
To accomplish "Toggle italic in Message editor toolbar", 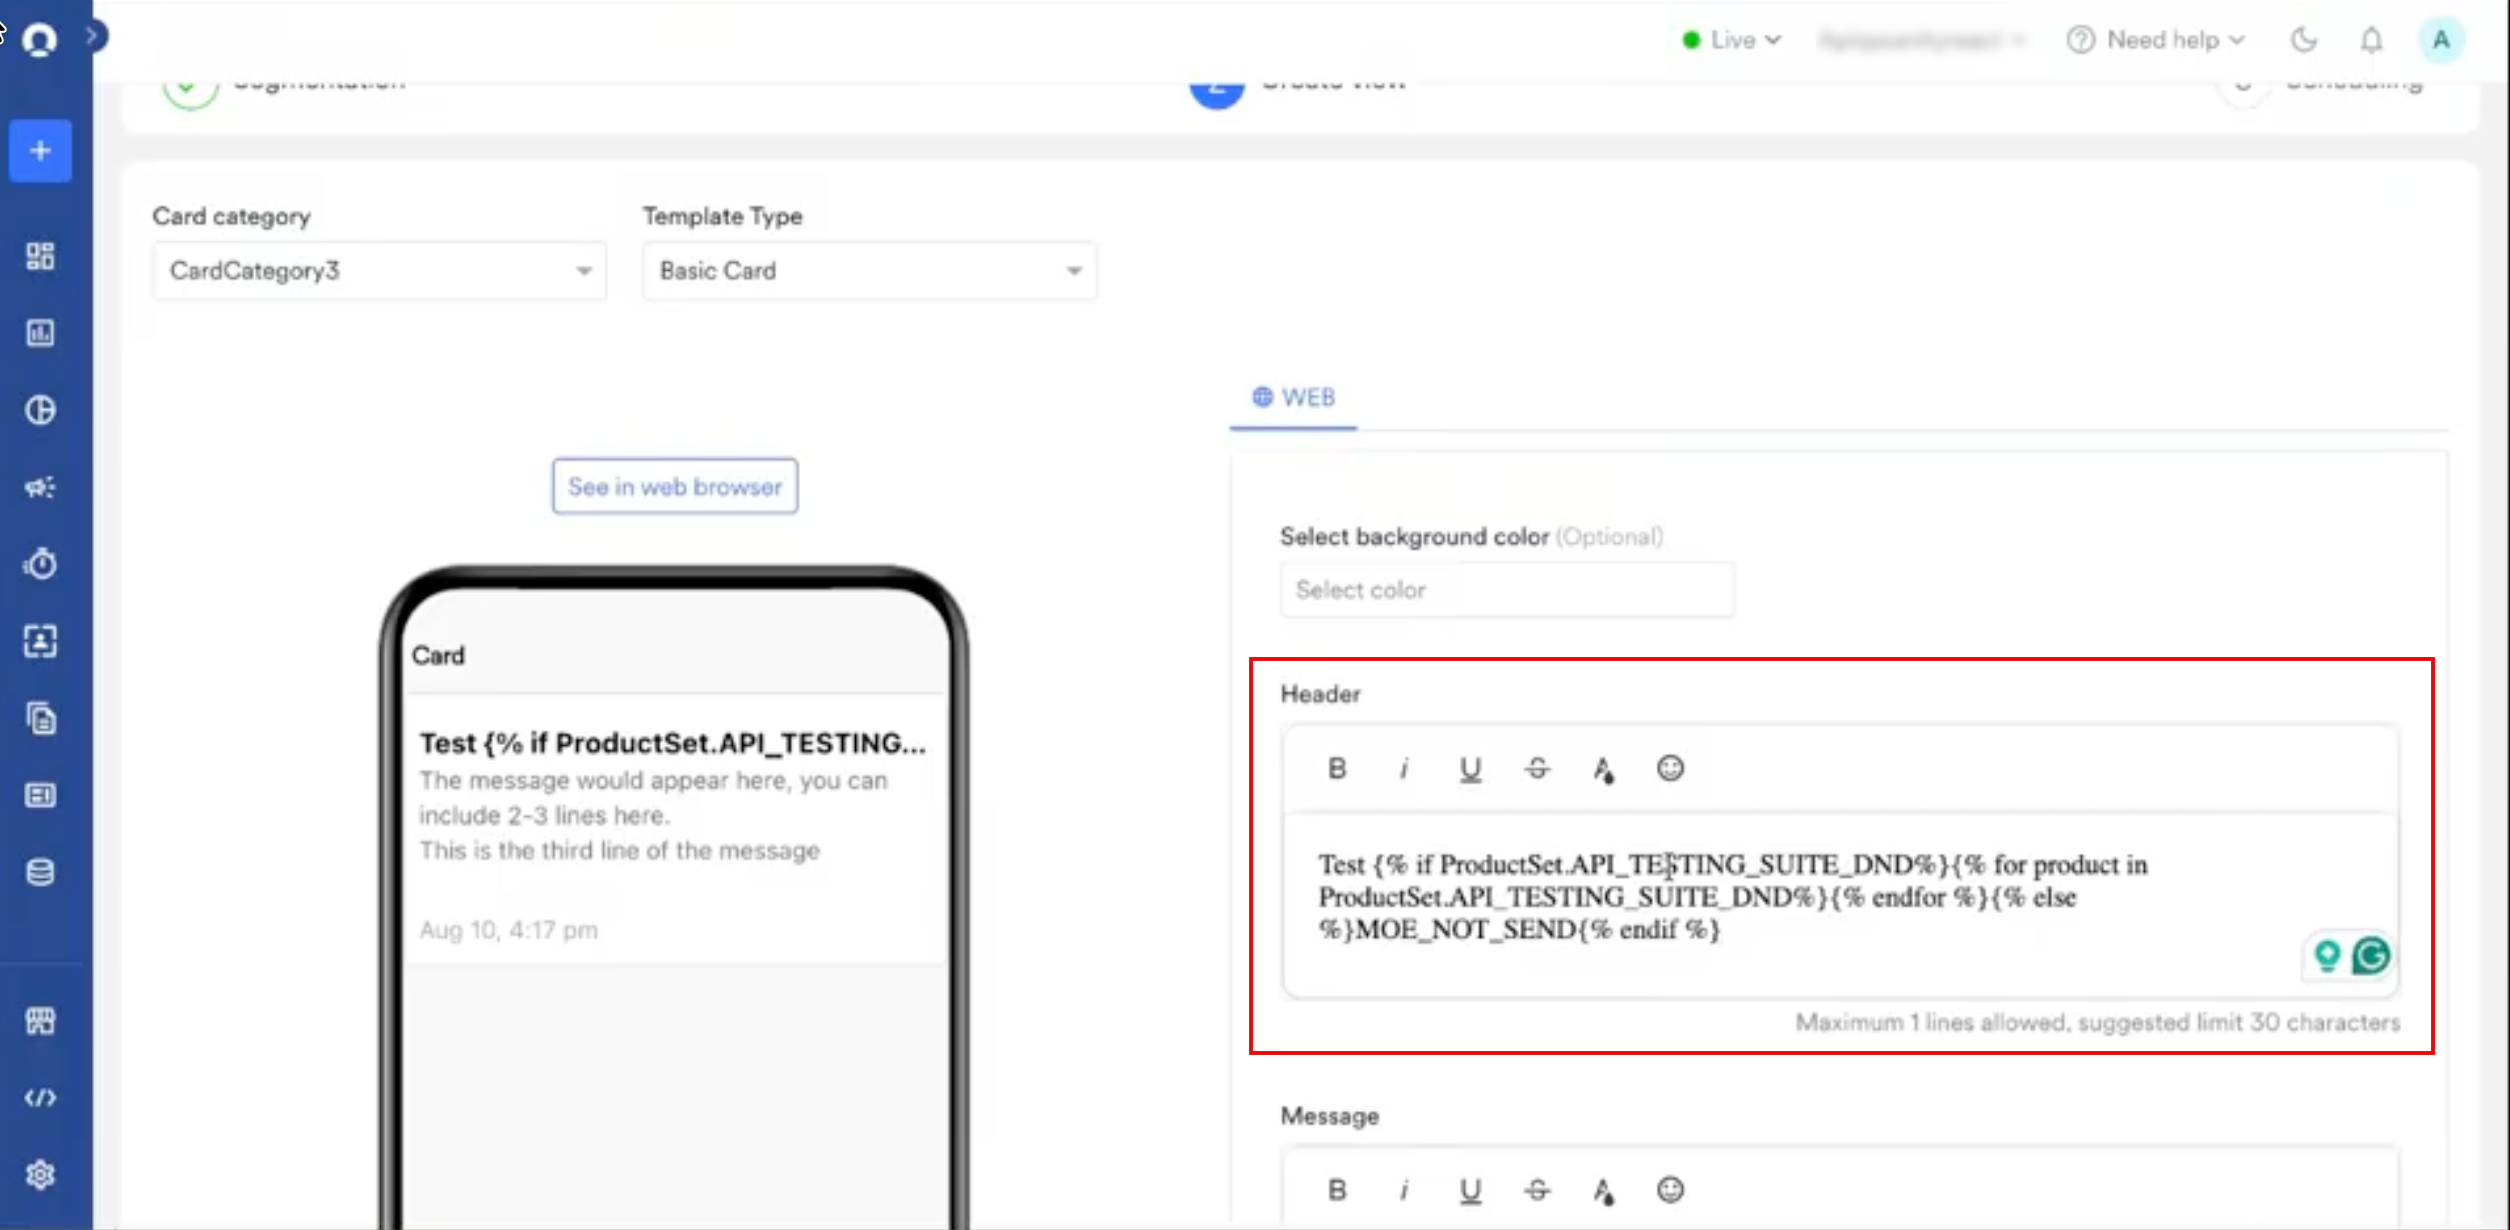I will click(x=1404, y=1190).
